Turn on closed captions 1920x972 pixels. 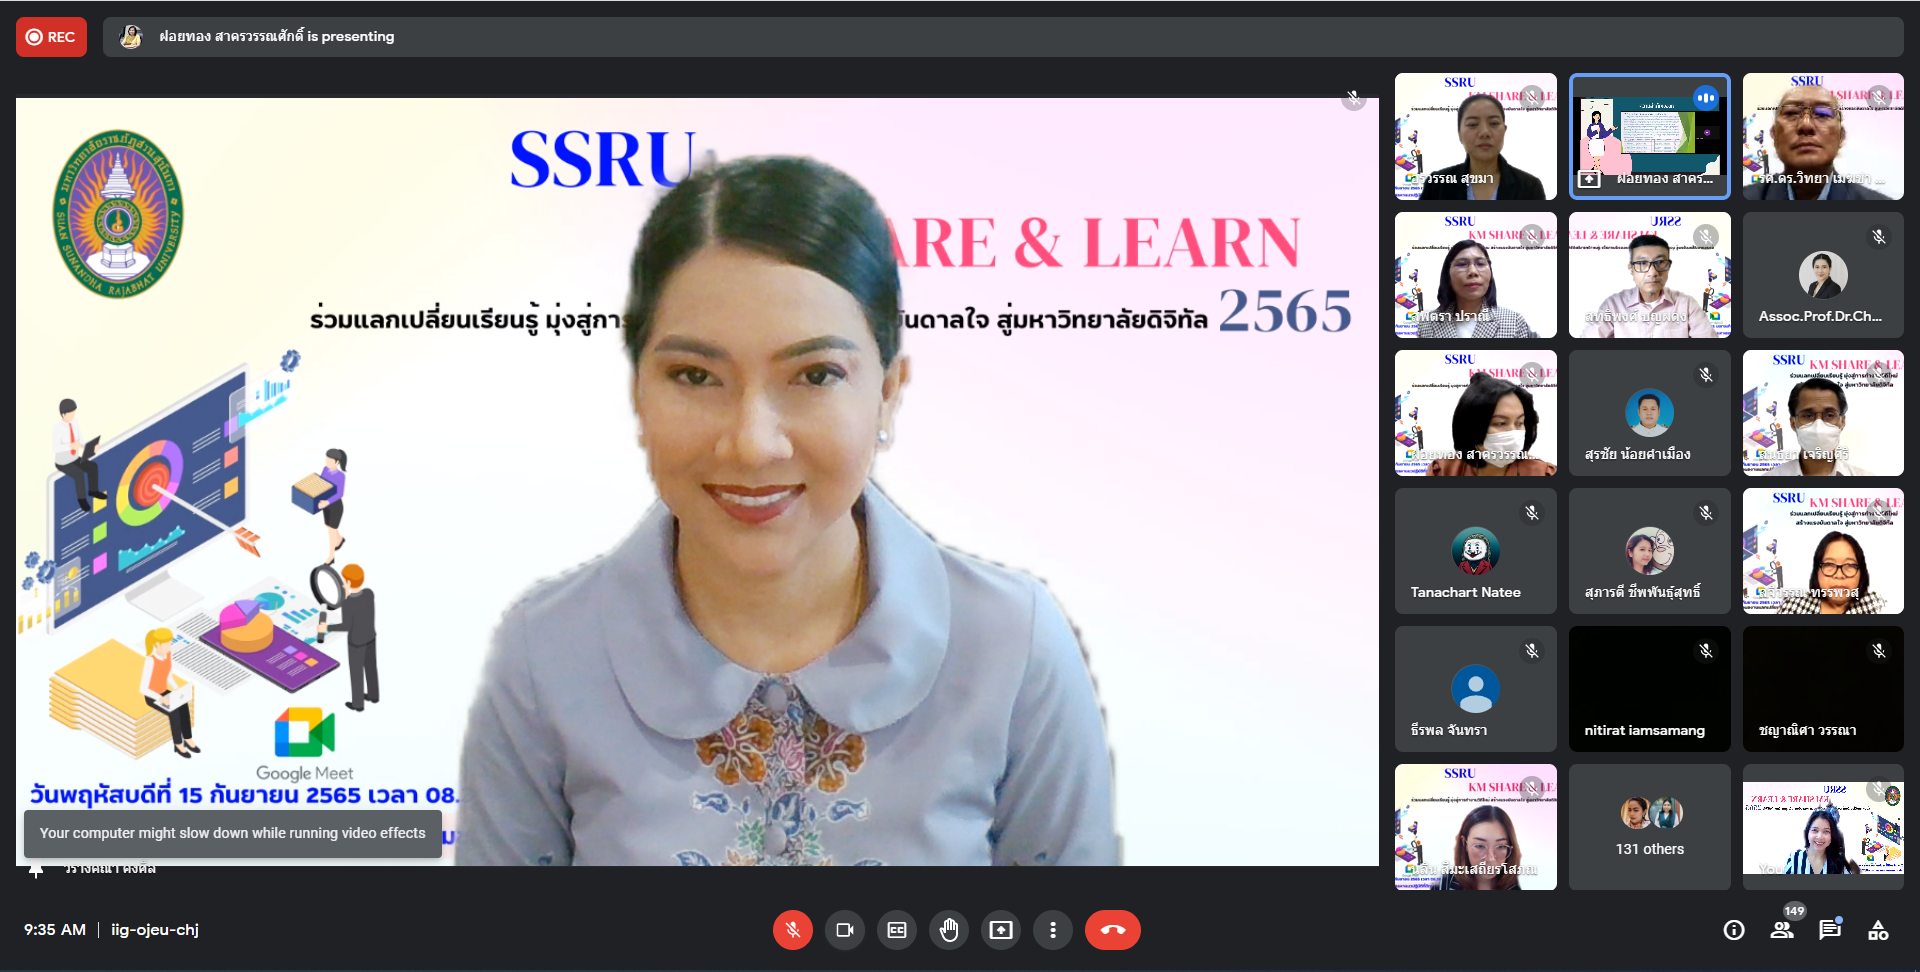(897, 930)
